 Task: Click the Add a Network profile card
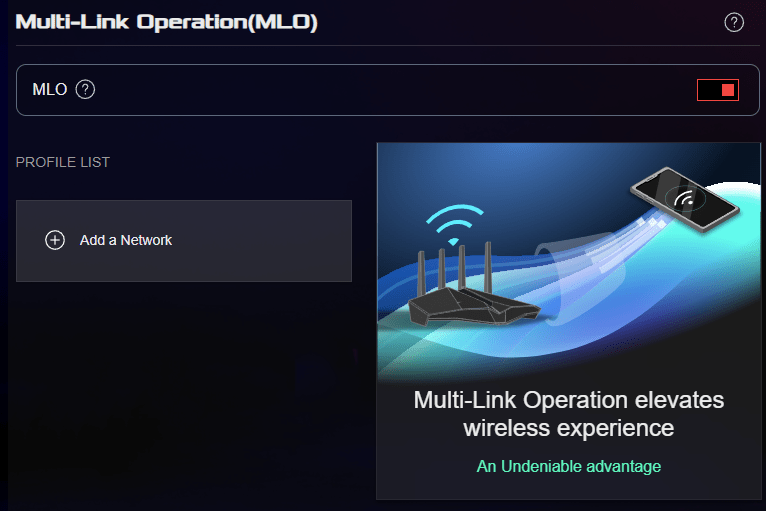coord(184,241)
